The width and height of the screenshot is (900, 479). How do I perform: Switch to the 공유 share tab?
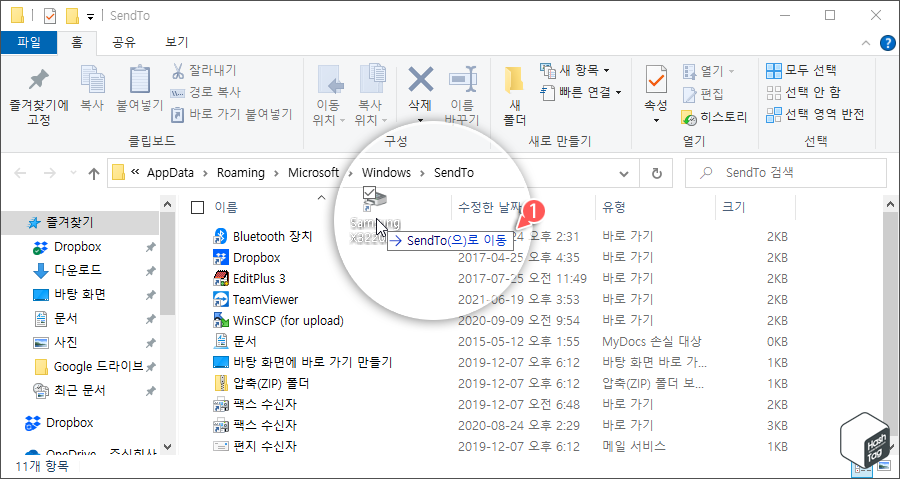tap(125, 42)
